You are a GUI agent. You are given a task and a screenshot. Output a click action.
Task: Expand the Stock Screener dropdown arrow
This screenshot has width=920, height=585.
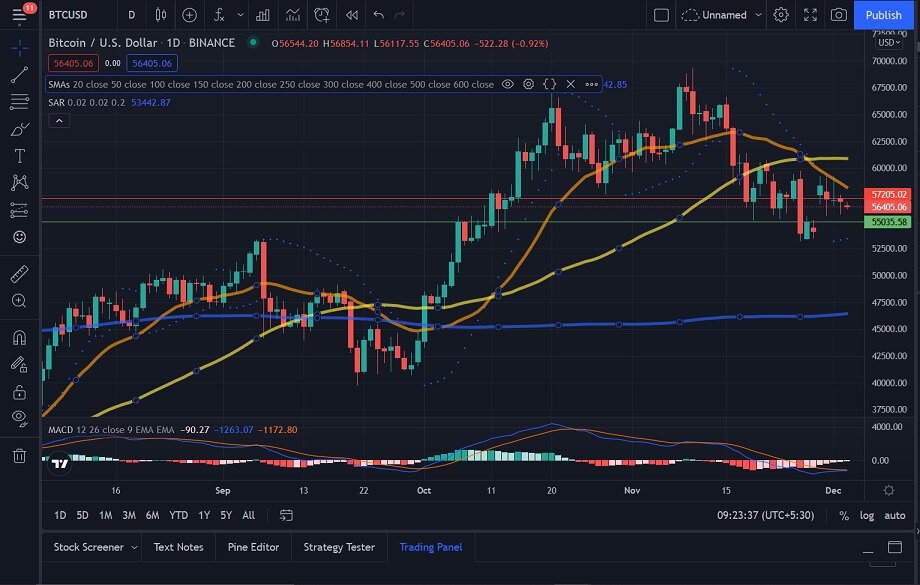click(134, 547)
